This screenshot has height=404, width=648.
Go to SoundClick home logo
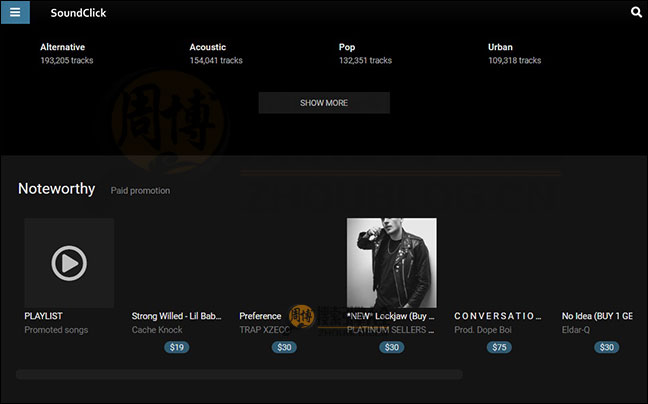click(78, 13)
